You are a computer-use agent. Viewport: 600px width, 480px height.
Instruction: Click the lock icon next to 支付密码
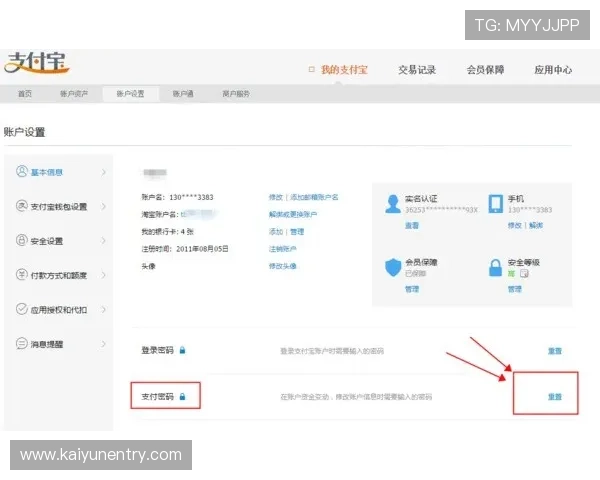click(183, 397)
